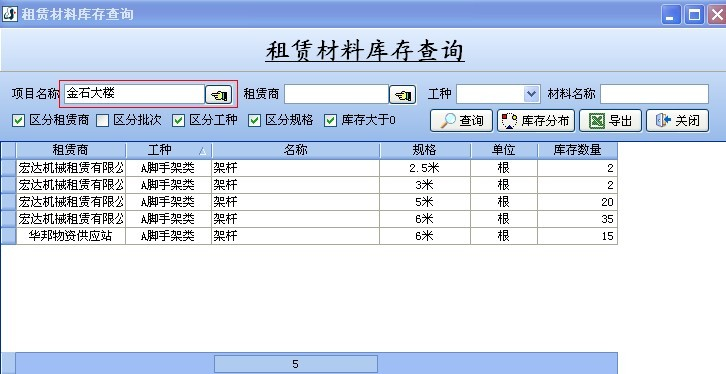Select the 3米 specification cell
Viewport: 726px width, 374px height.
click(425, 185)
